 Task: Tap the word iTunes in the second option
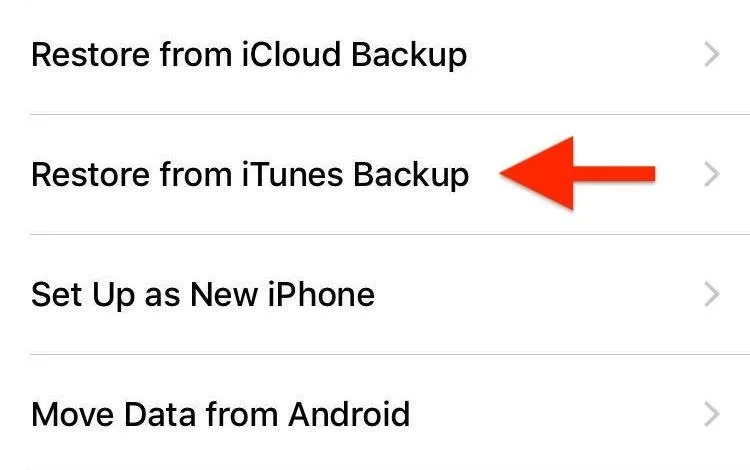click(x=292, y=174)
